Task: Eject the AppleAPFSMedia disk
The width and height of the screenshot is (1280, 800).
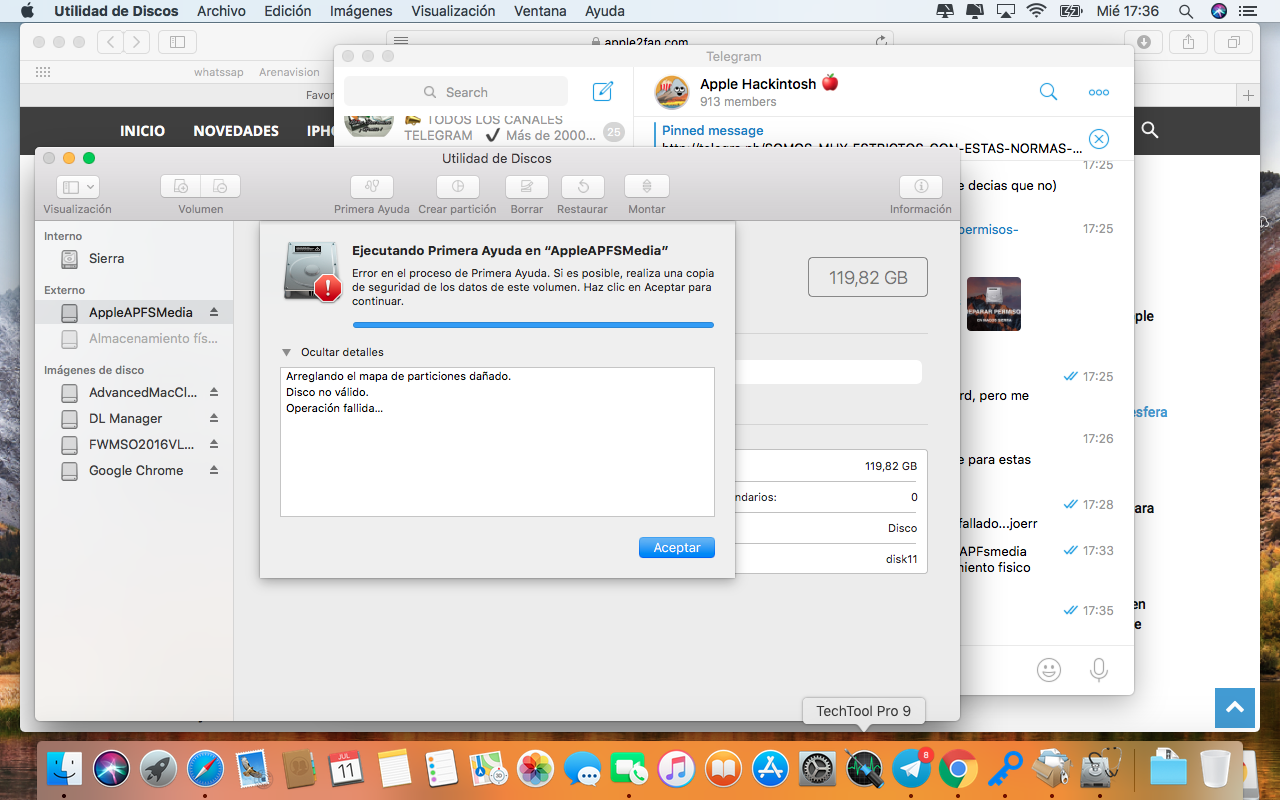Action: coord(214,312)
